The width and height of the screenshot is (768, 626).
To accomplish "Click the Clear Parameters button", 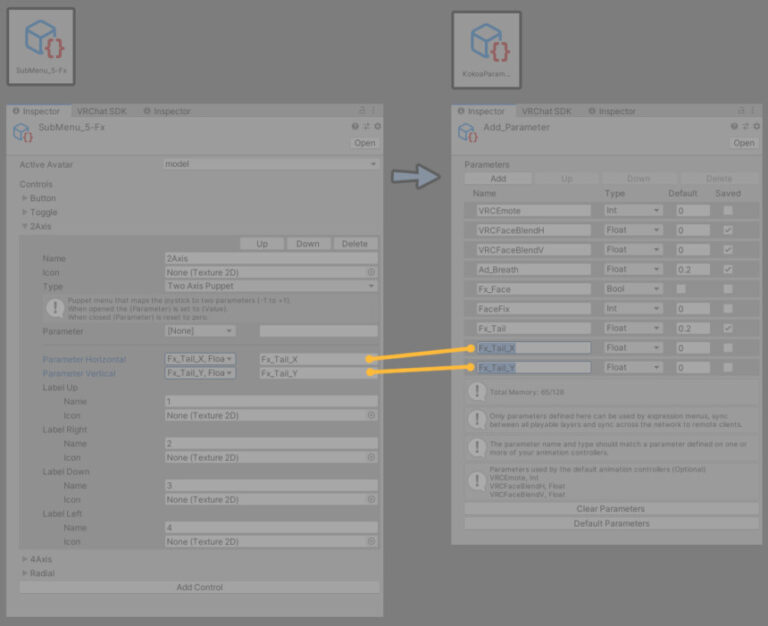I will (x=610, y=509).
